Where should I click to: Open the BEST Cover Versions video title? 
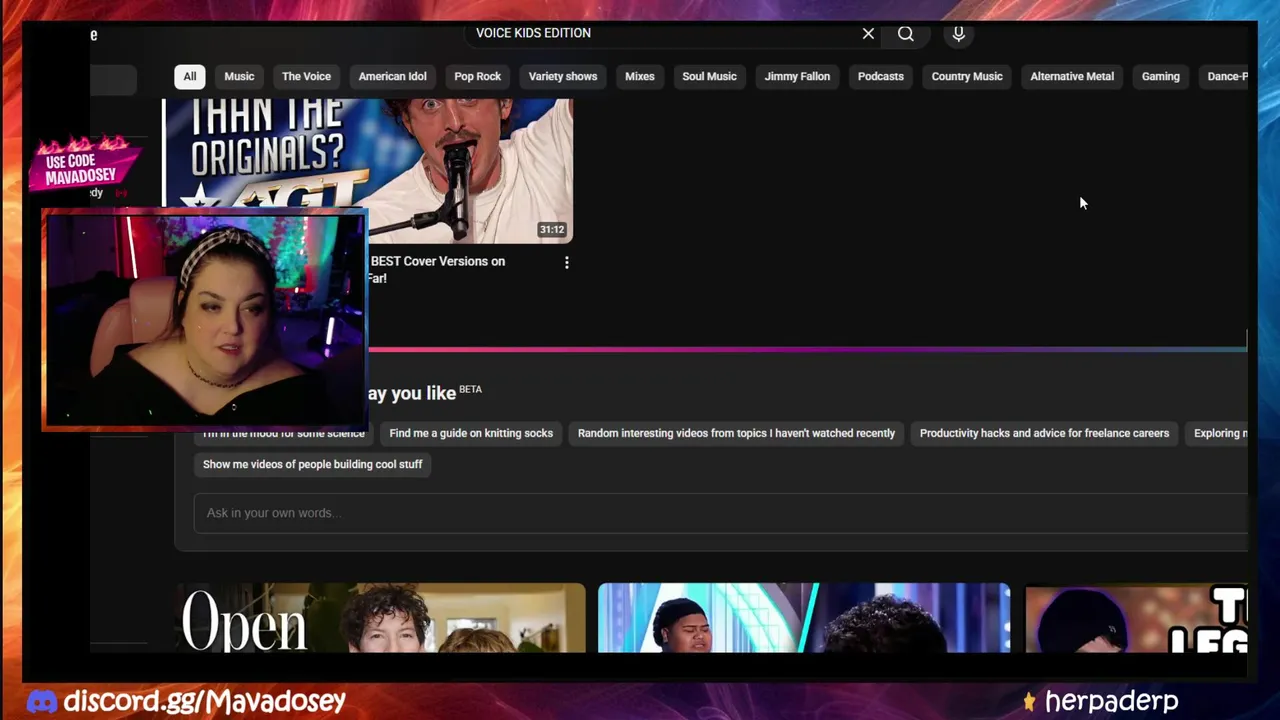click(x=438, y=269)
